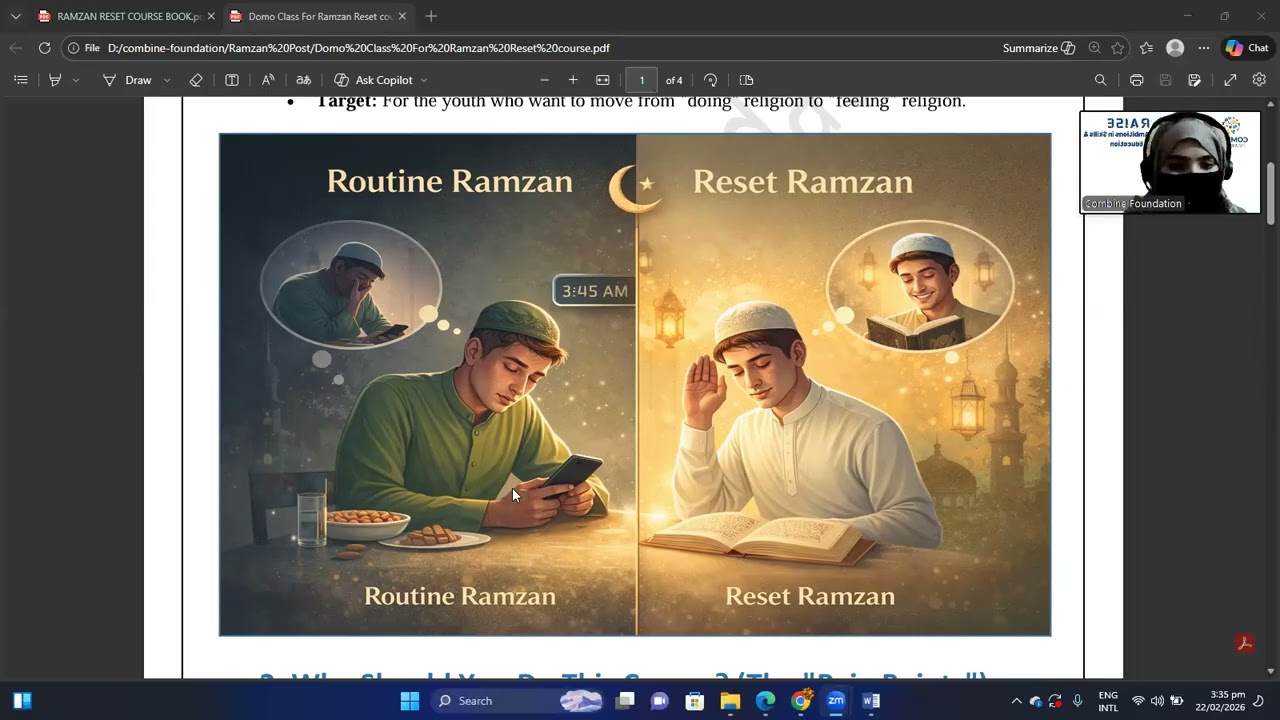This screenshot has width=1280, height=720.
Task: Expand Draw pen options dropdown
Action: [167, 80]
